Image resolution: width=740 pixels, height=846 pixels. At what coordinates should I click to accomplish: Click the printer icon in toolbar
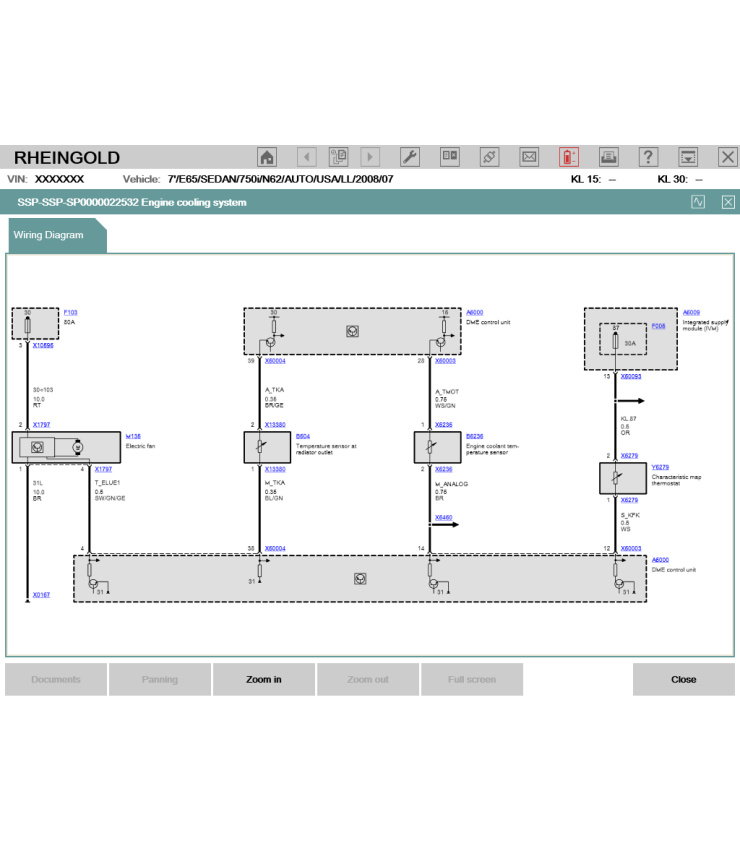[x=608, y=157]
